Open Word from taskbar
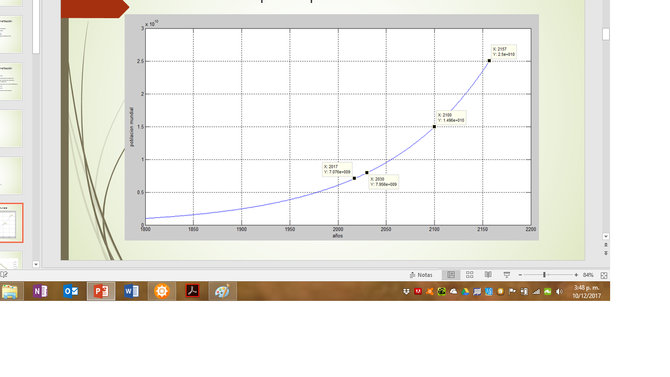 coord(132,292)
